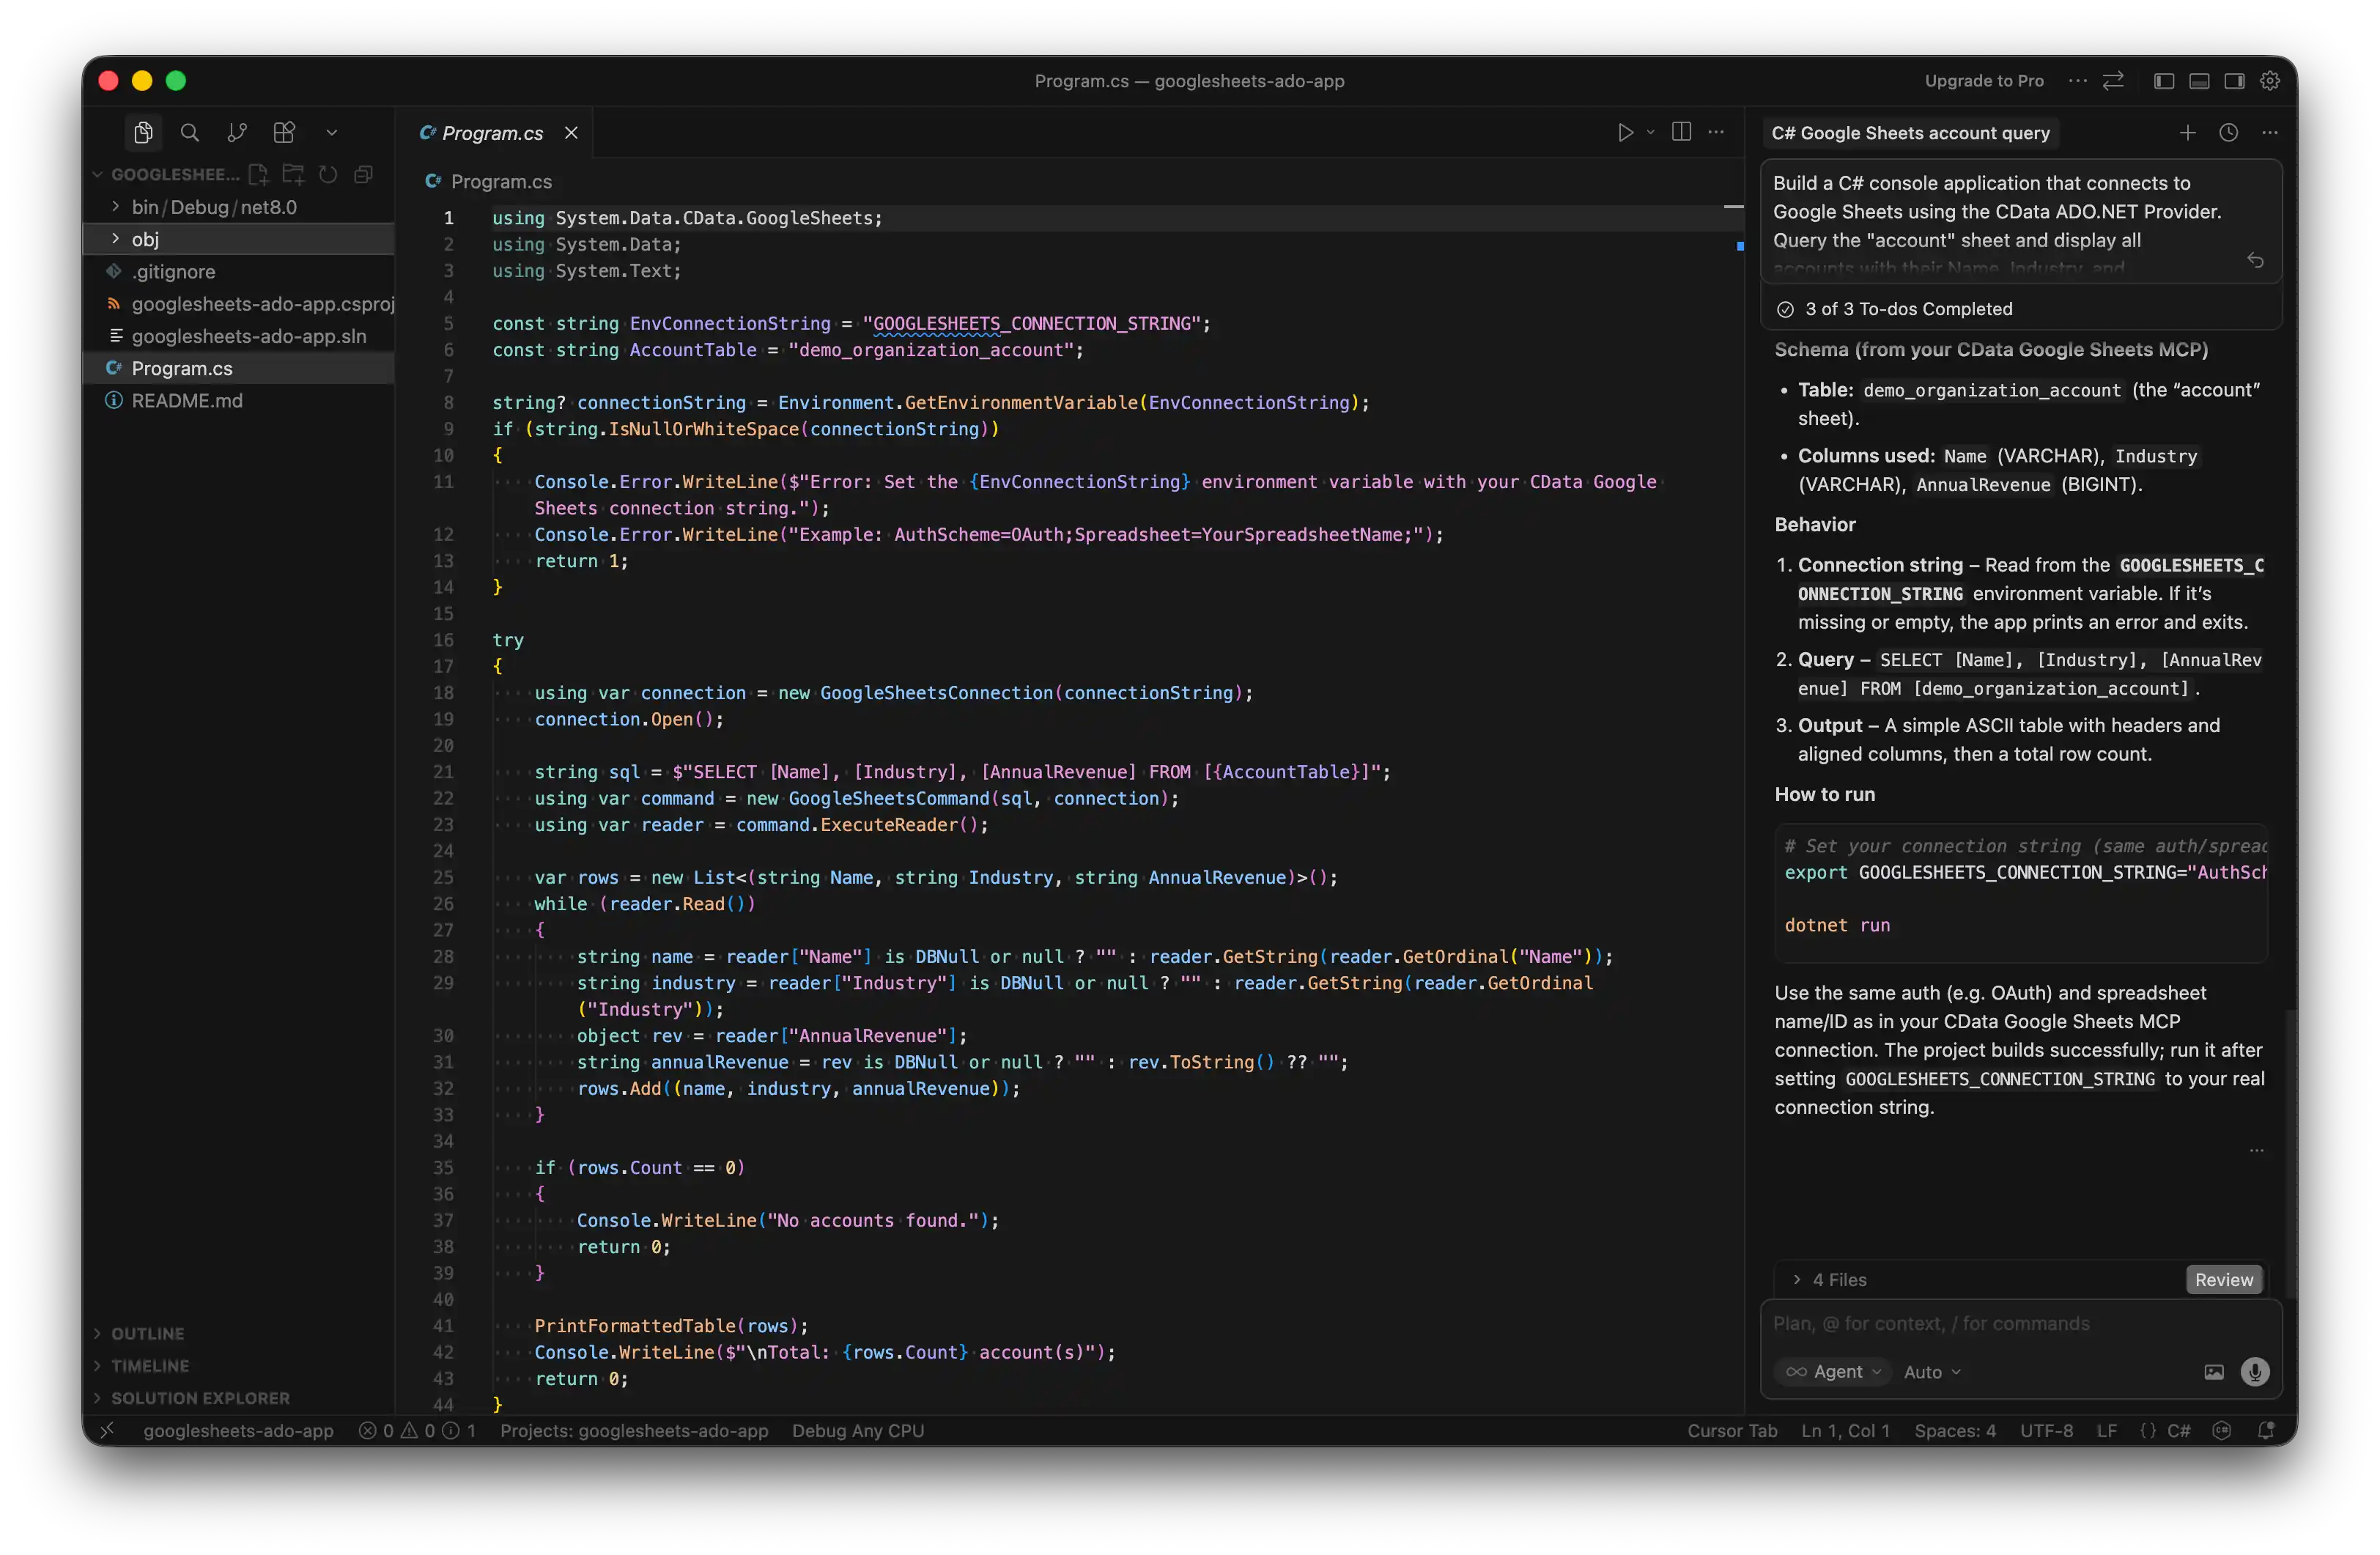Screen dimensions: 2380x1555
Task: Split the editor with the split icon
Action: click(x=1681, y=133)
